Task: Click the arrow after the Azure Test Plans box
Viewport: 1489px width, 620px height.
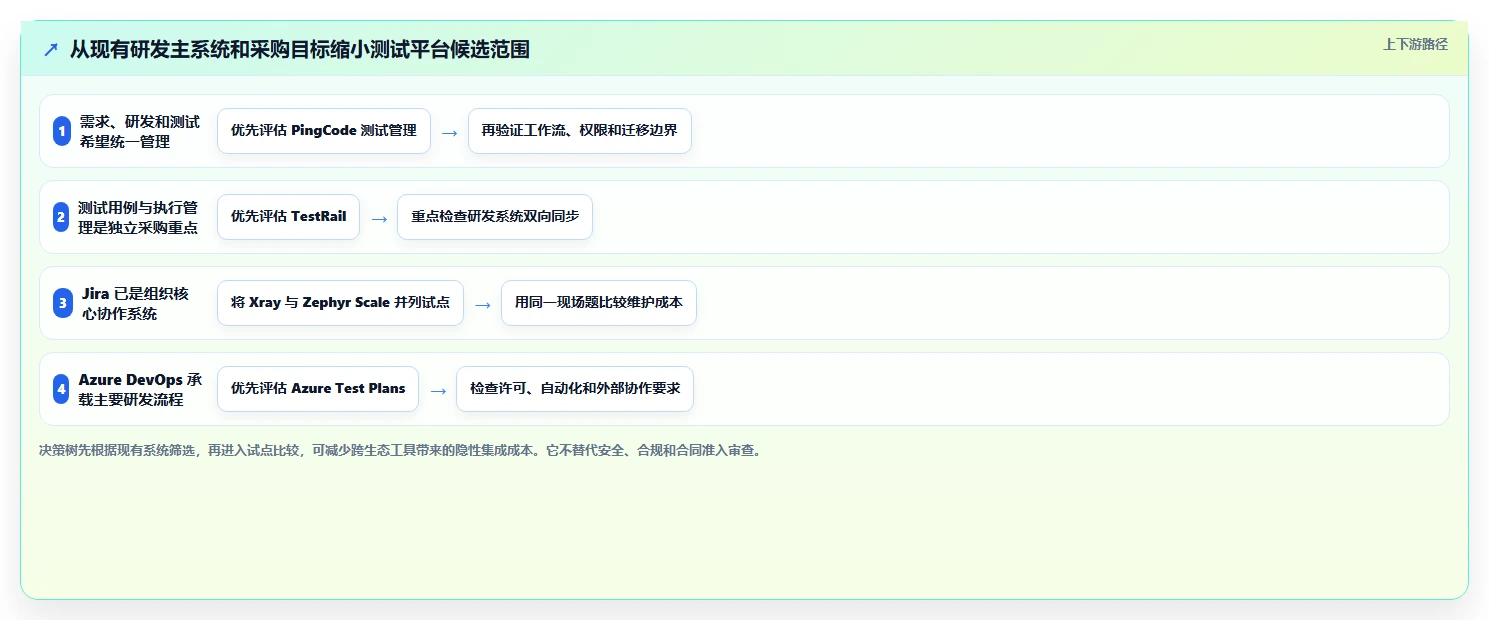Action: click(x=438, y=390)
